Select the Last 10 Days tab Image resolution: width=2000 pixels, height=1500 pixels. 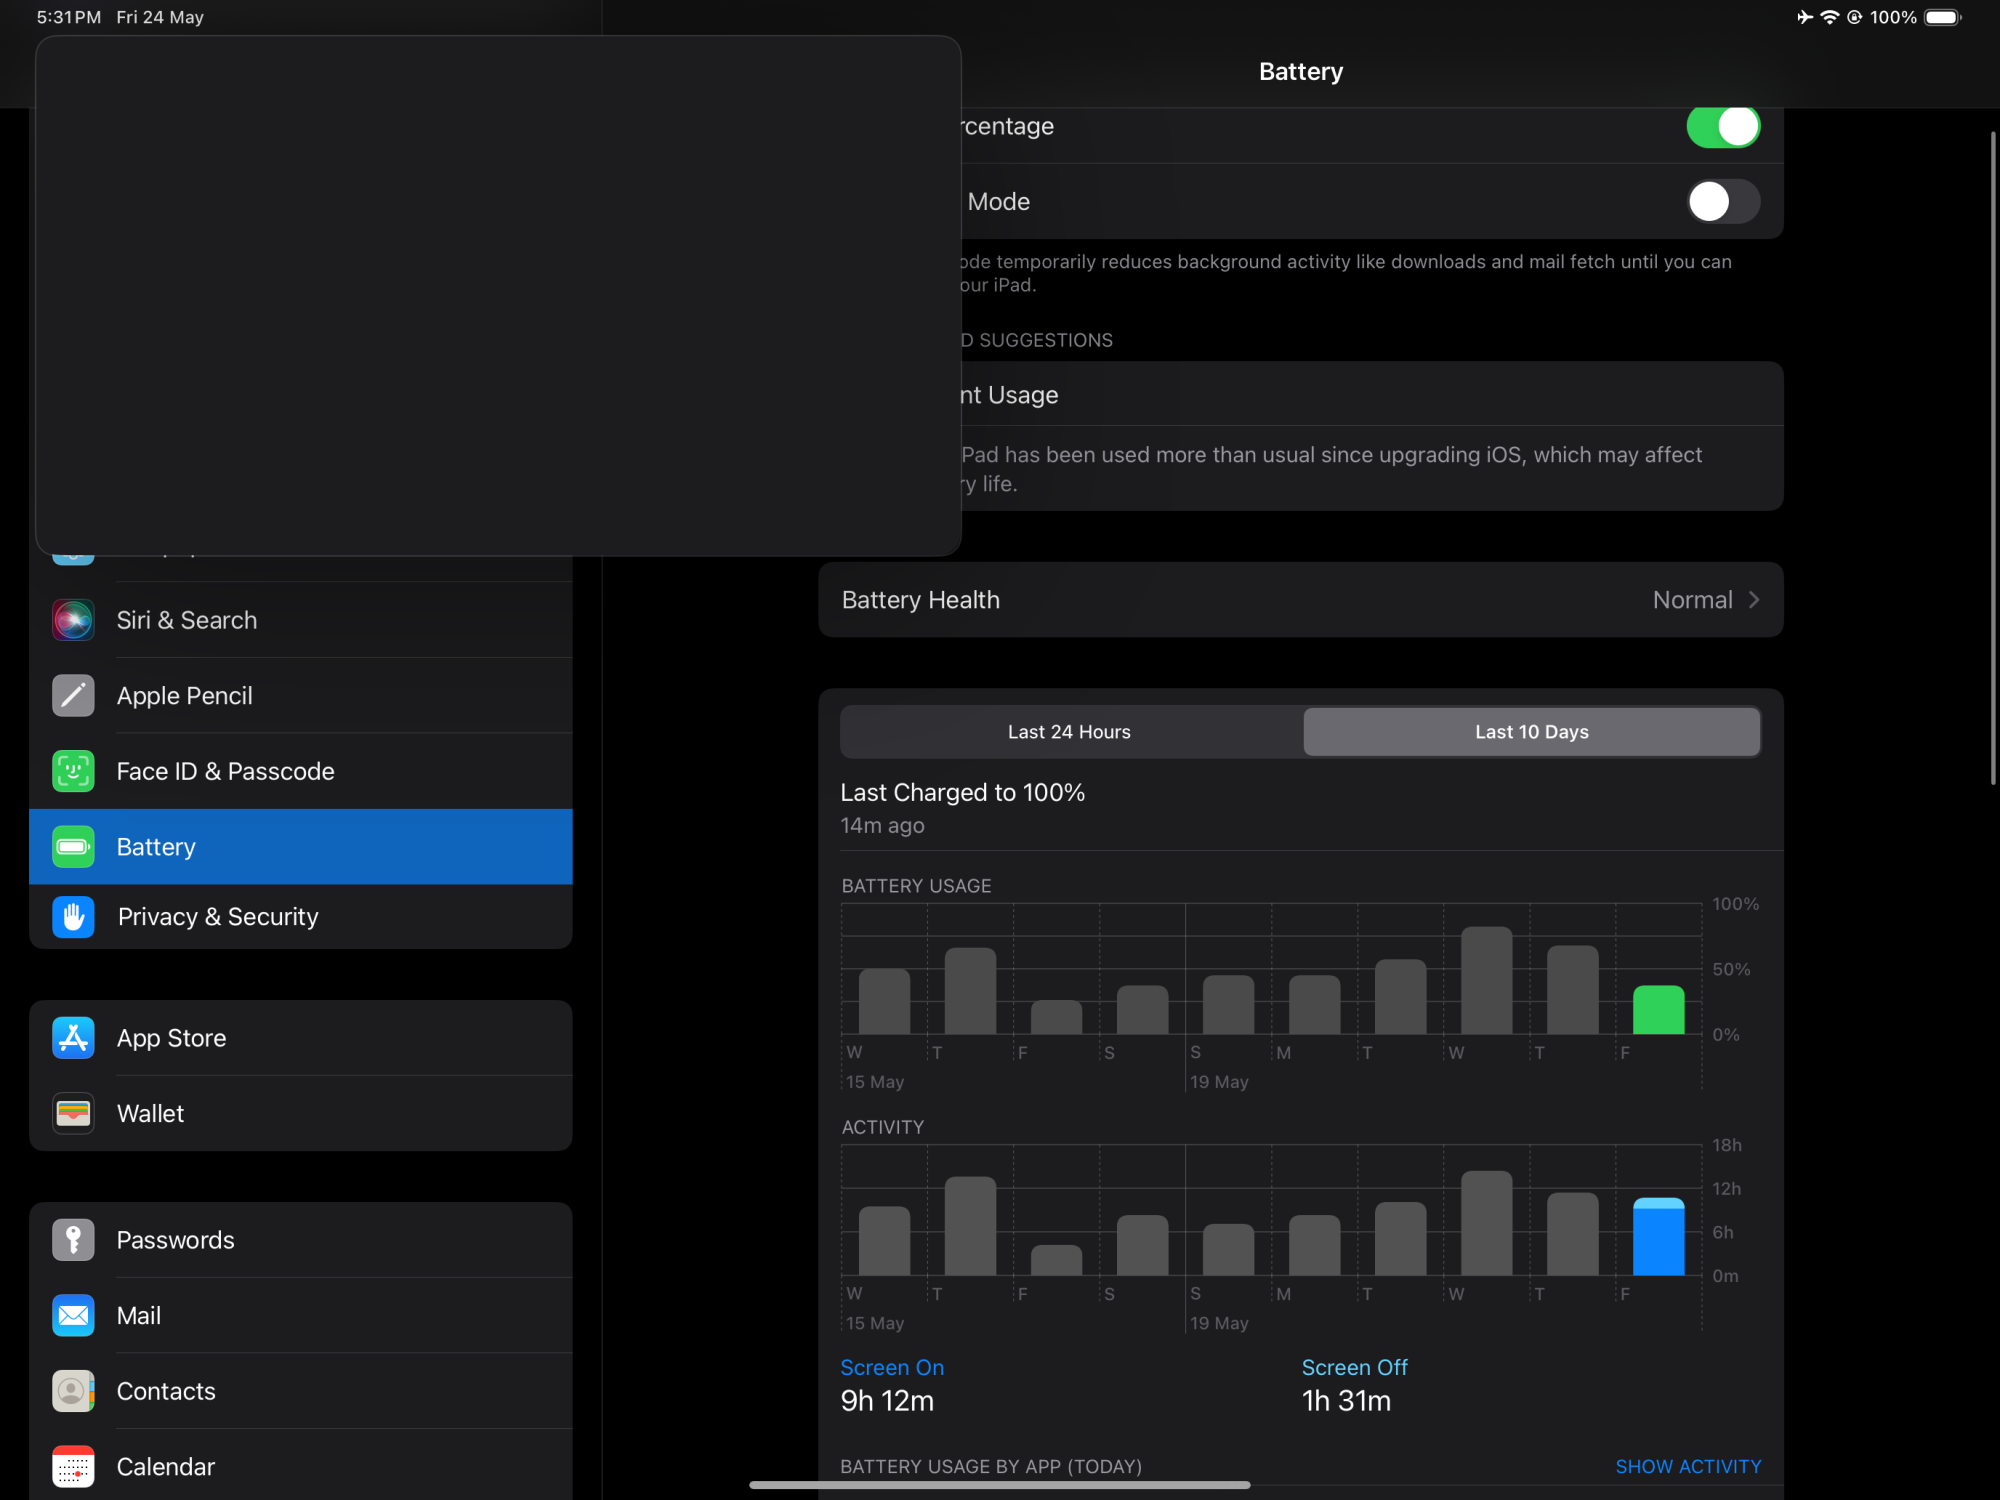pyautogui.click(x=1531, y=732)
